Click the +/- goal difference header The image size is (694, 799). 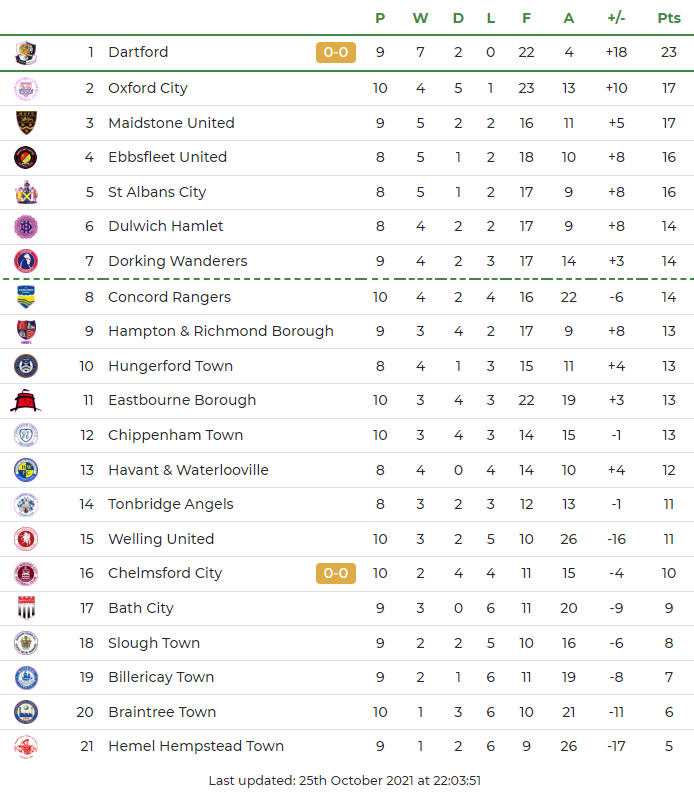[616, 18]
